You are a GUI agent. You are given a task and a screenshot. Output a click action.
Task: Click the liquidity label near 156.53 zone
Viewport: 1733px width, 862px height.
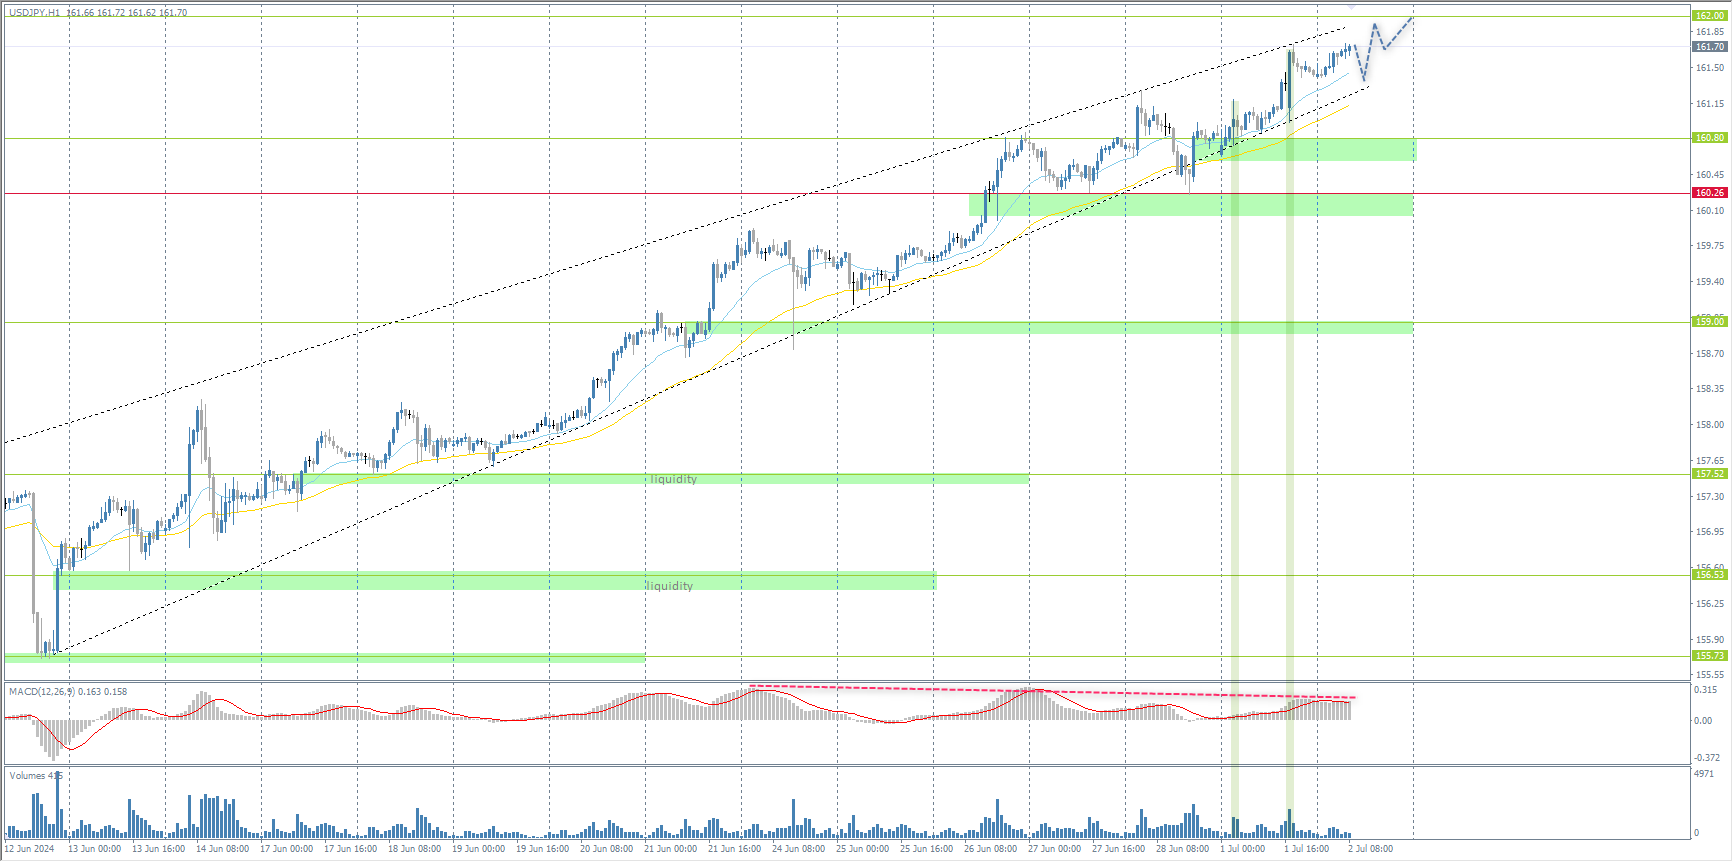pos(669,586)
